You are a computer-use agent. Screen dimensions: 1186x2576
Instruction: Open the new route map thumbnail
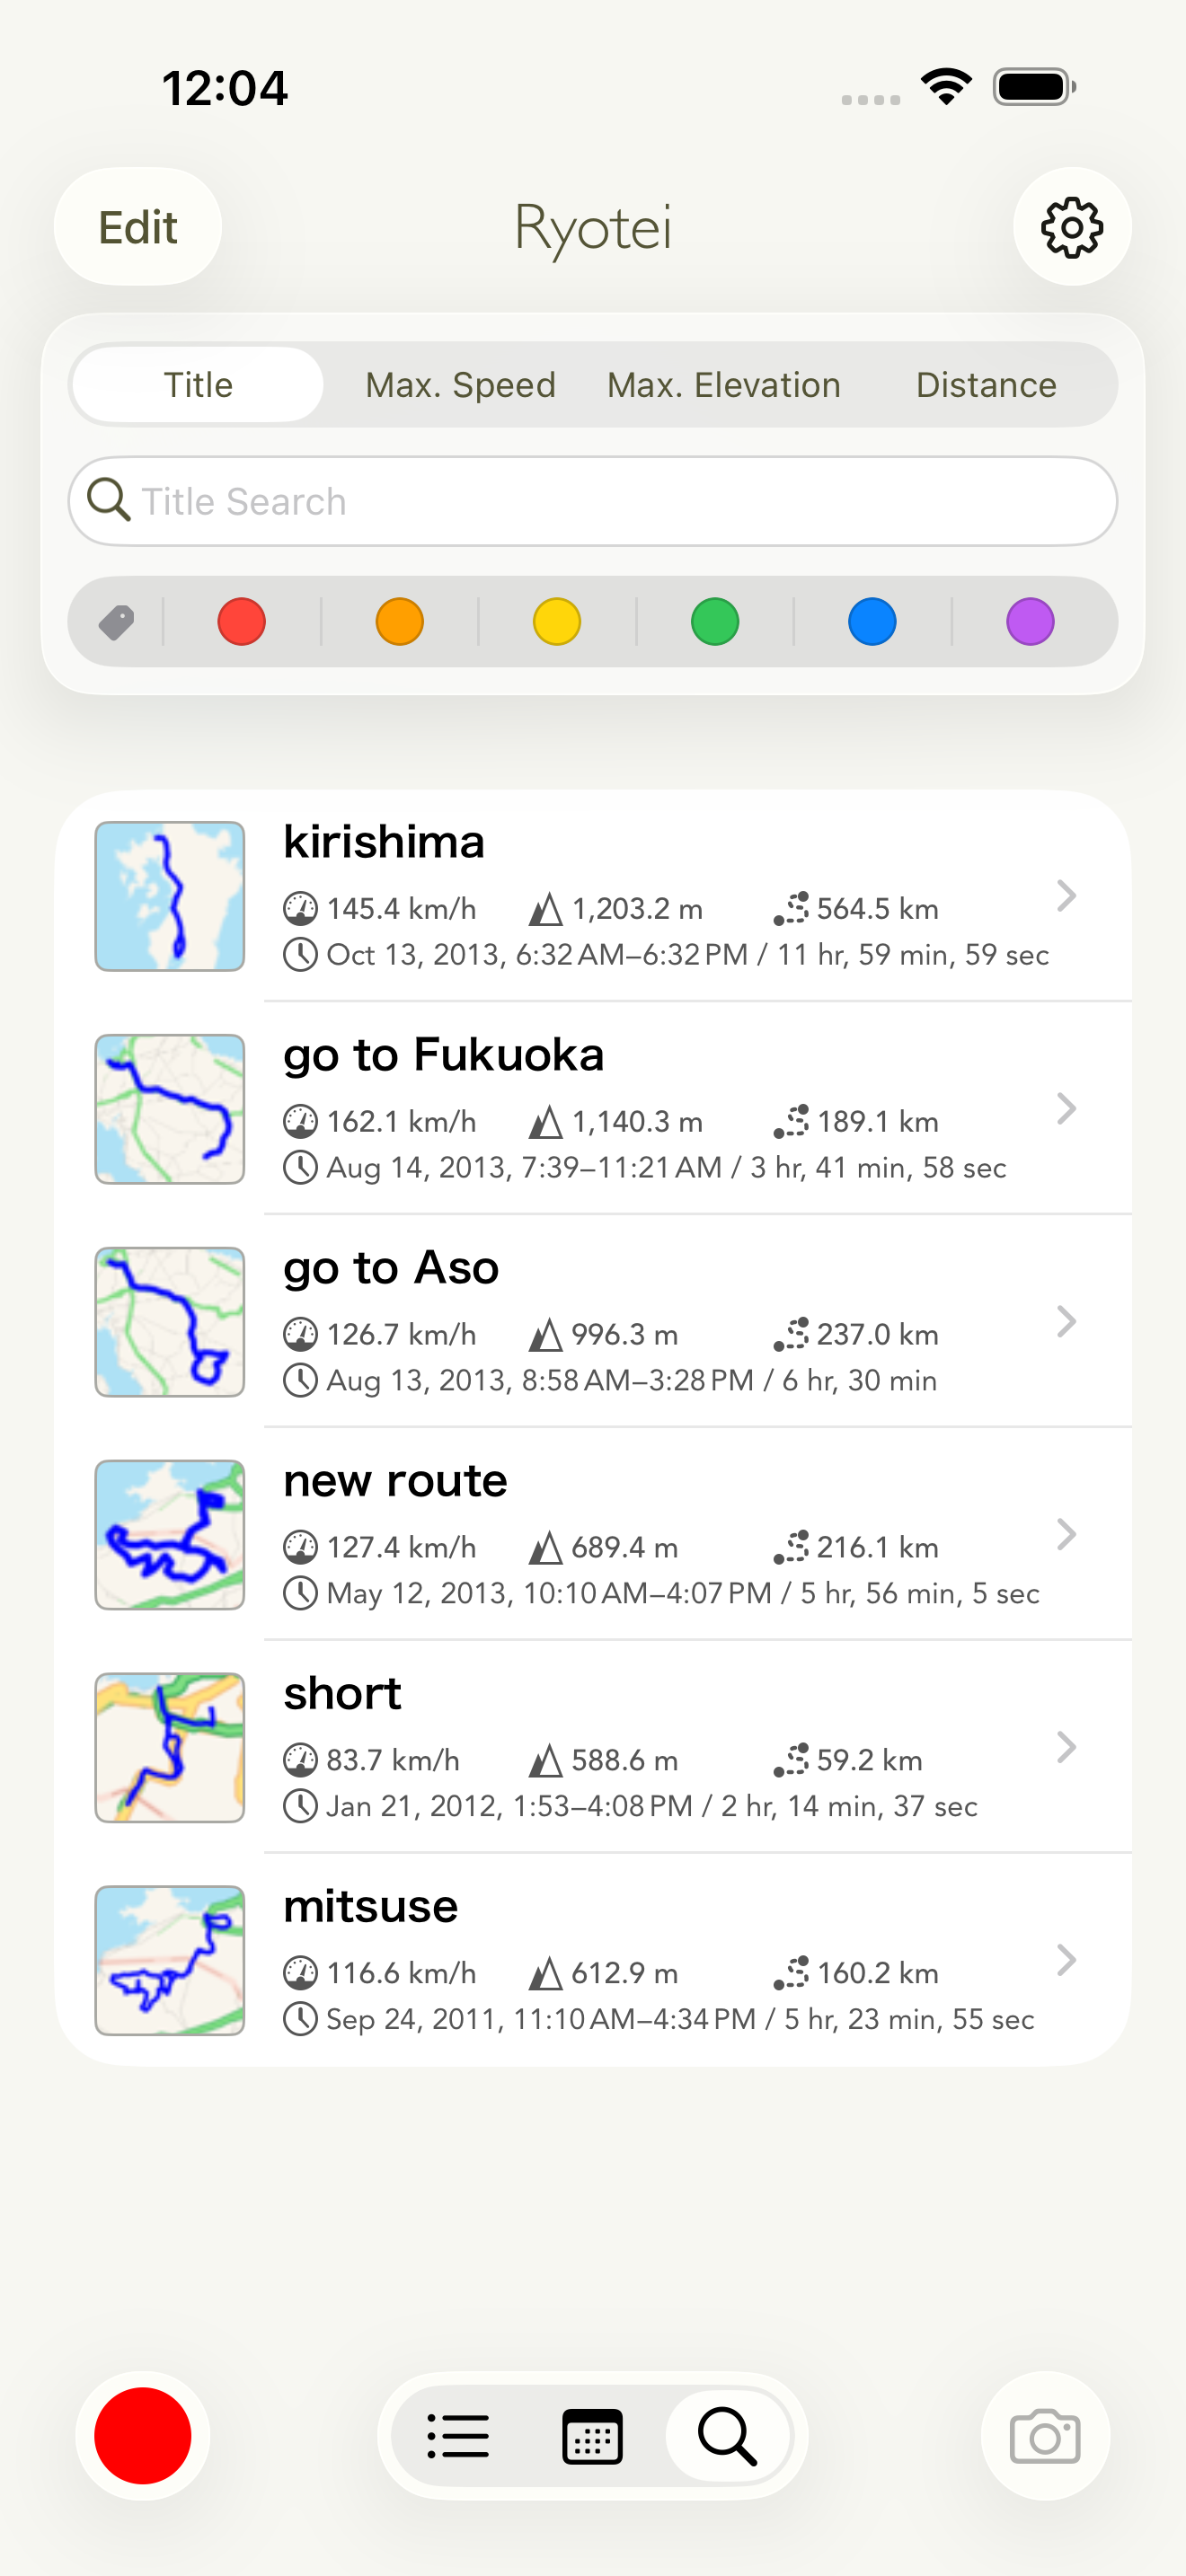coord(170,1534)
